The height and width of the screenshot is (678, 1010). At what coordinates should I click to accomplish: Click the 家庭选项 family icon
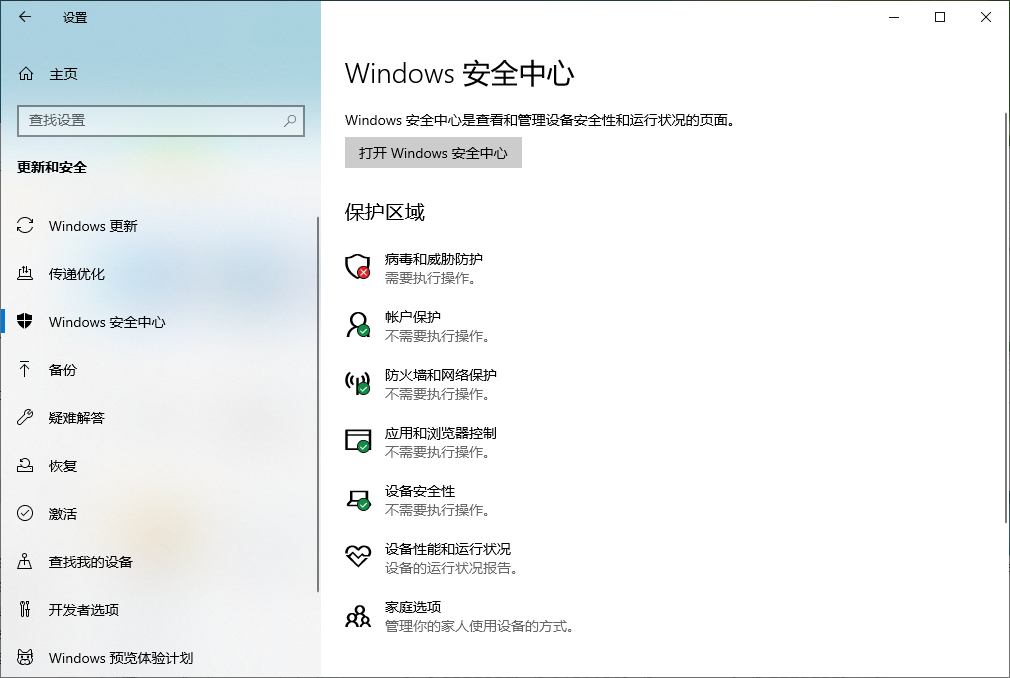tap(358, 615)
